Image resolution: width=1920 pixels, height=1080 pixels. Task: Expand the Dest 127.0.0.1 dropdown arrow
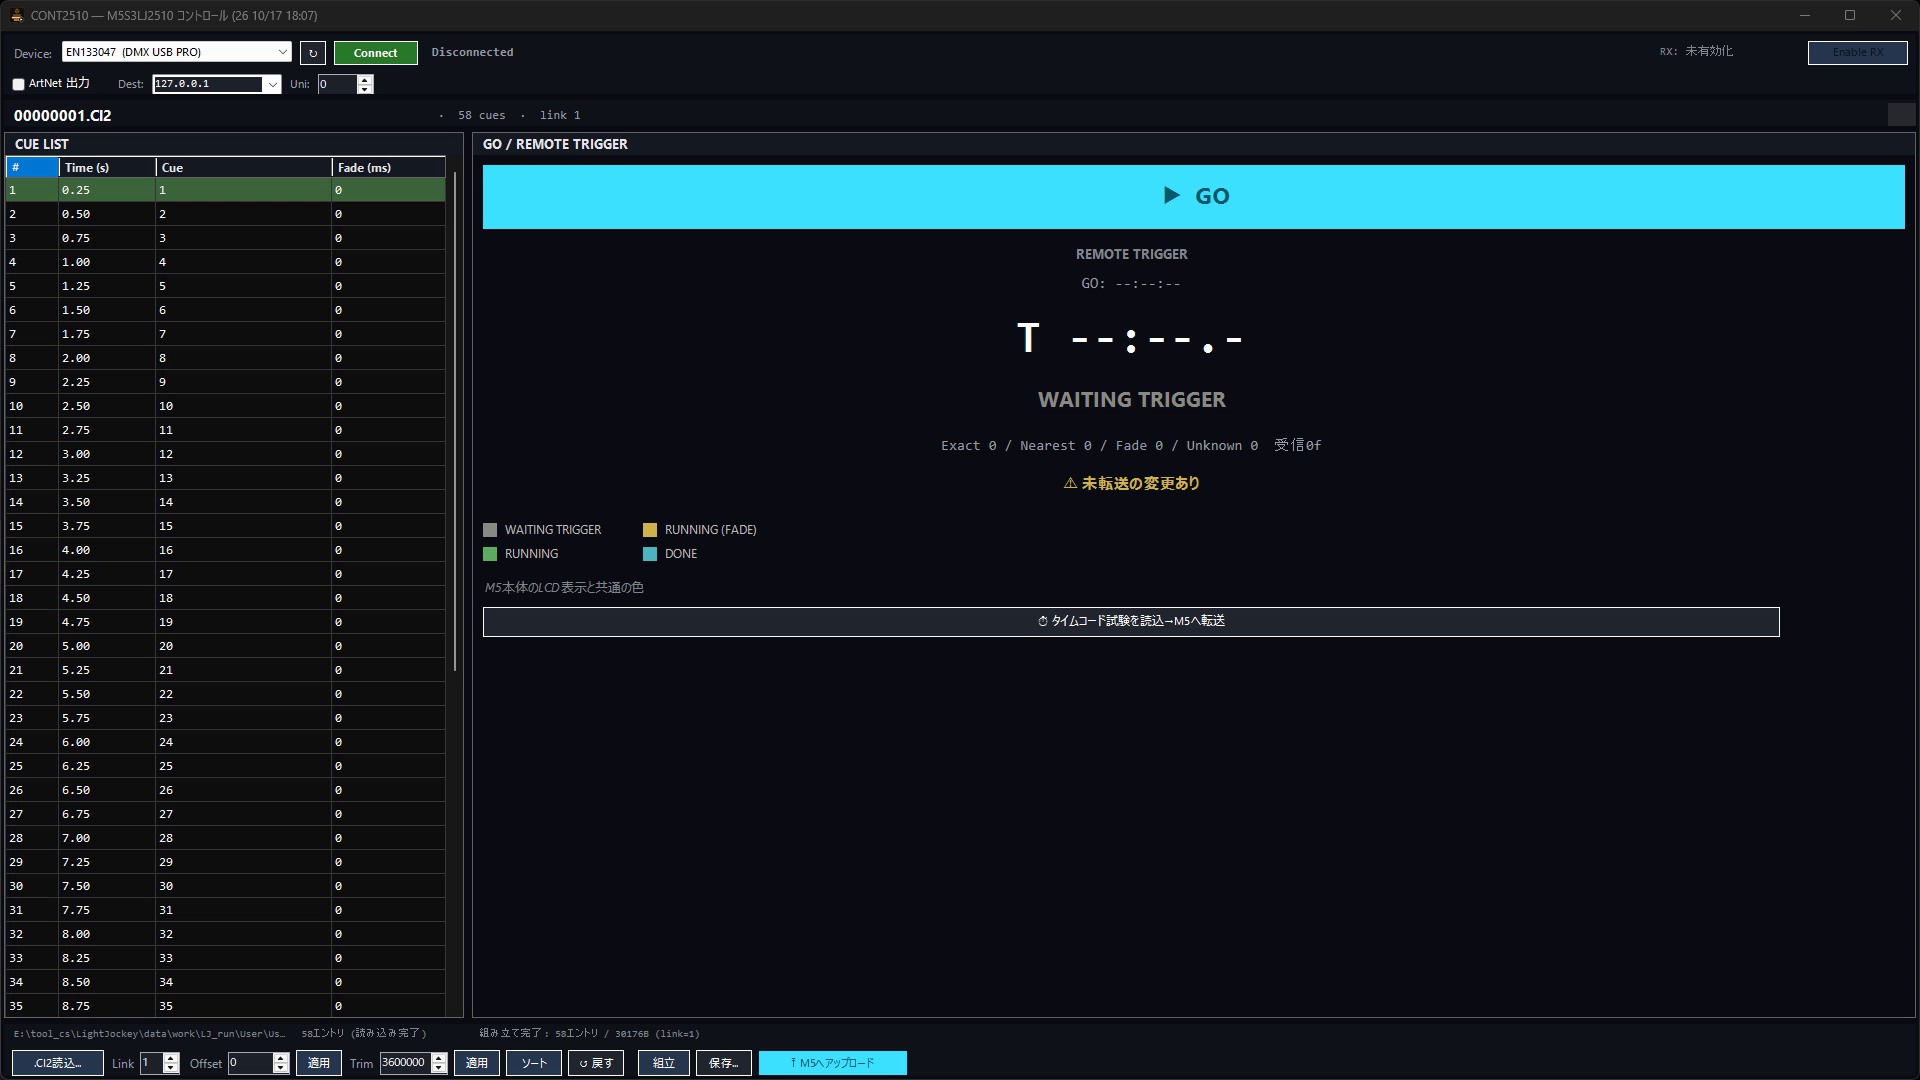(272, 85)
